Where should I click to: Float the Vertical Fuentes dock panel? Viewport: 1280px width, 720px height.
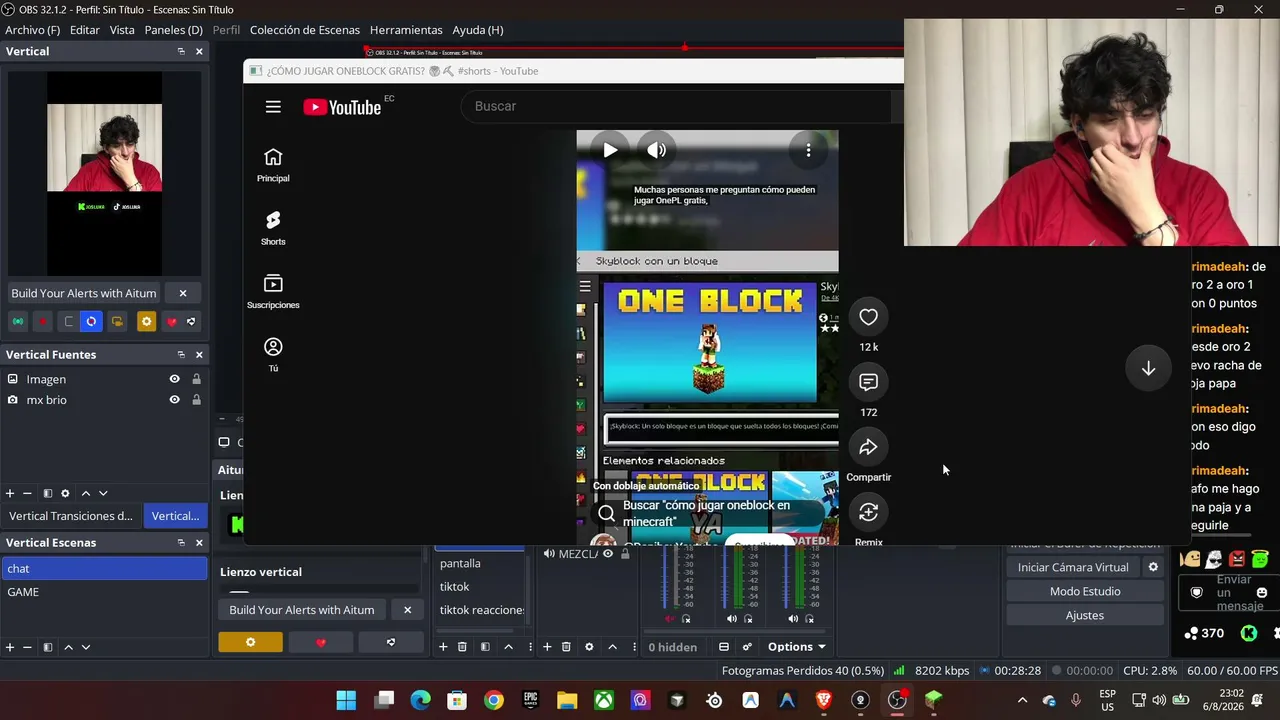point(181,355)
